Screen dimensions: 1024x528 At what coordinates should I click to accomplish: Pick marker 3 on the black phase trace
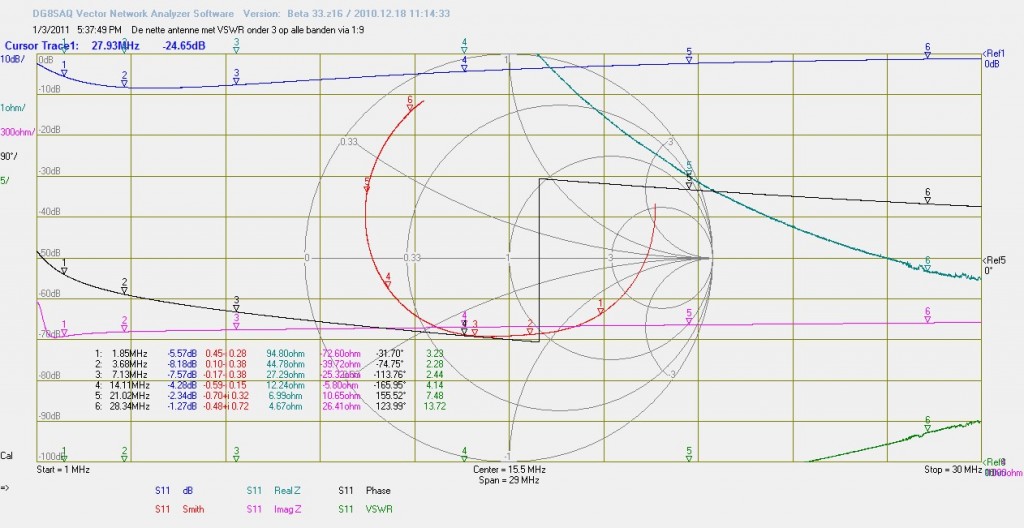236,304
